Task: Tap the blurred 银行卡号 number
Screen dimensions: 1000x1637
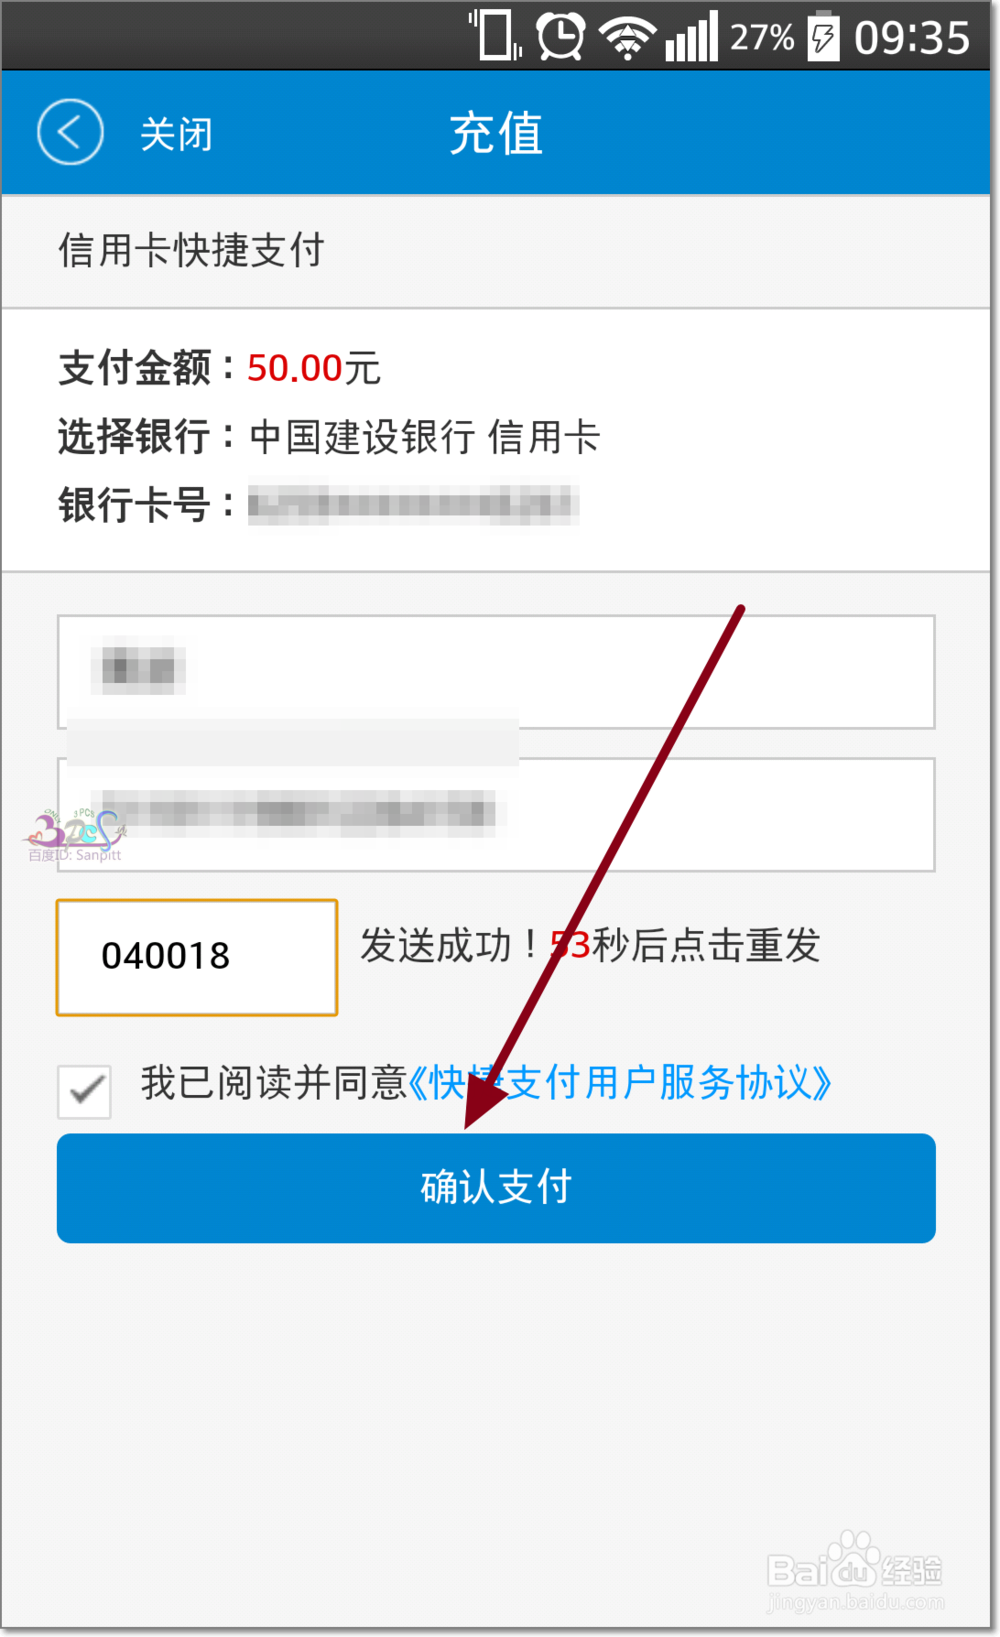Action: 413,504
